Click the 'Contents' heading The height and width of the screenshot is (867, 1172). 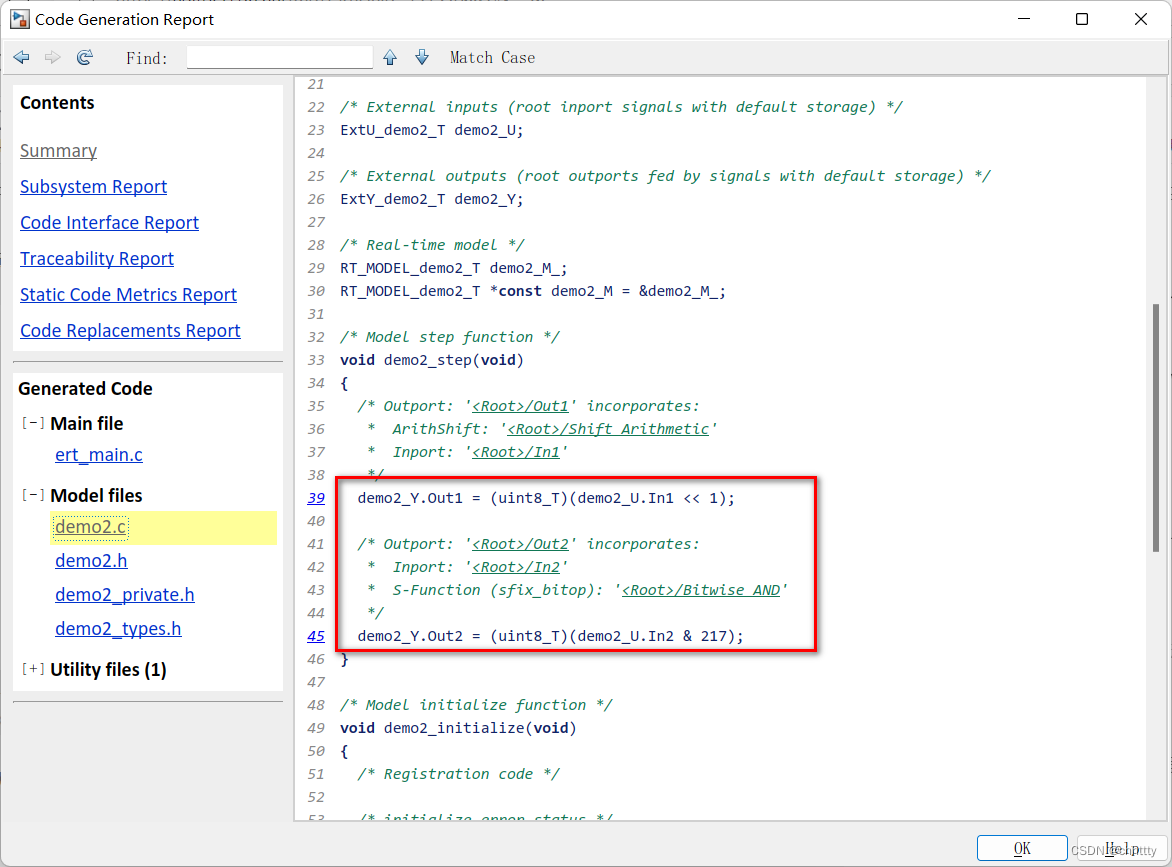(57, 102)
